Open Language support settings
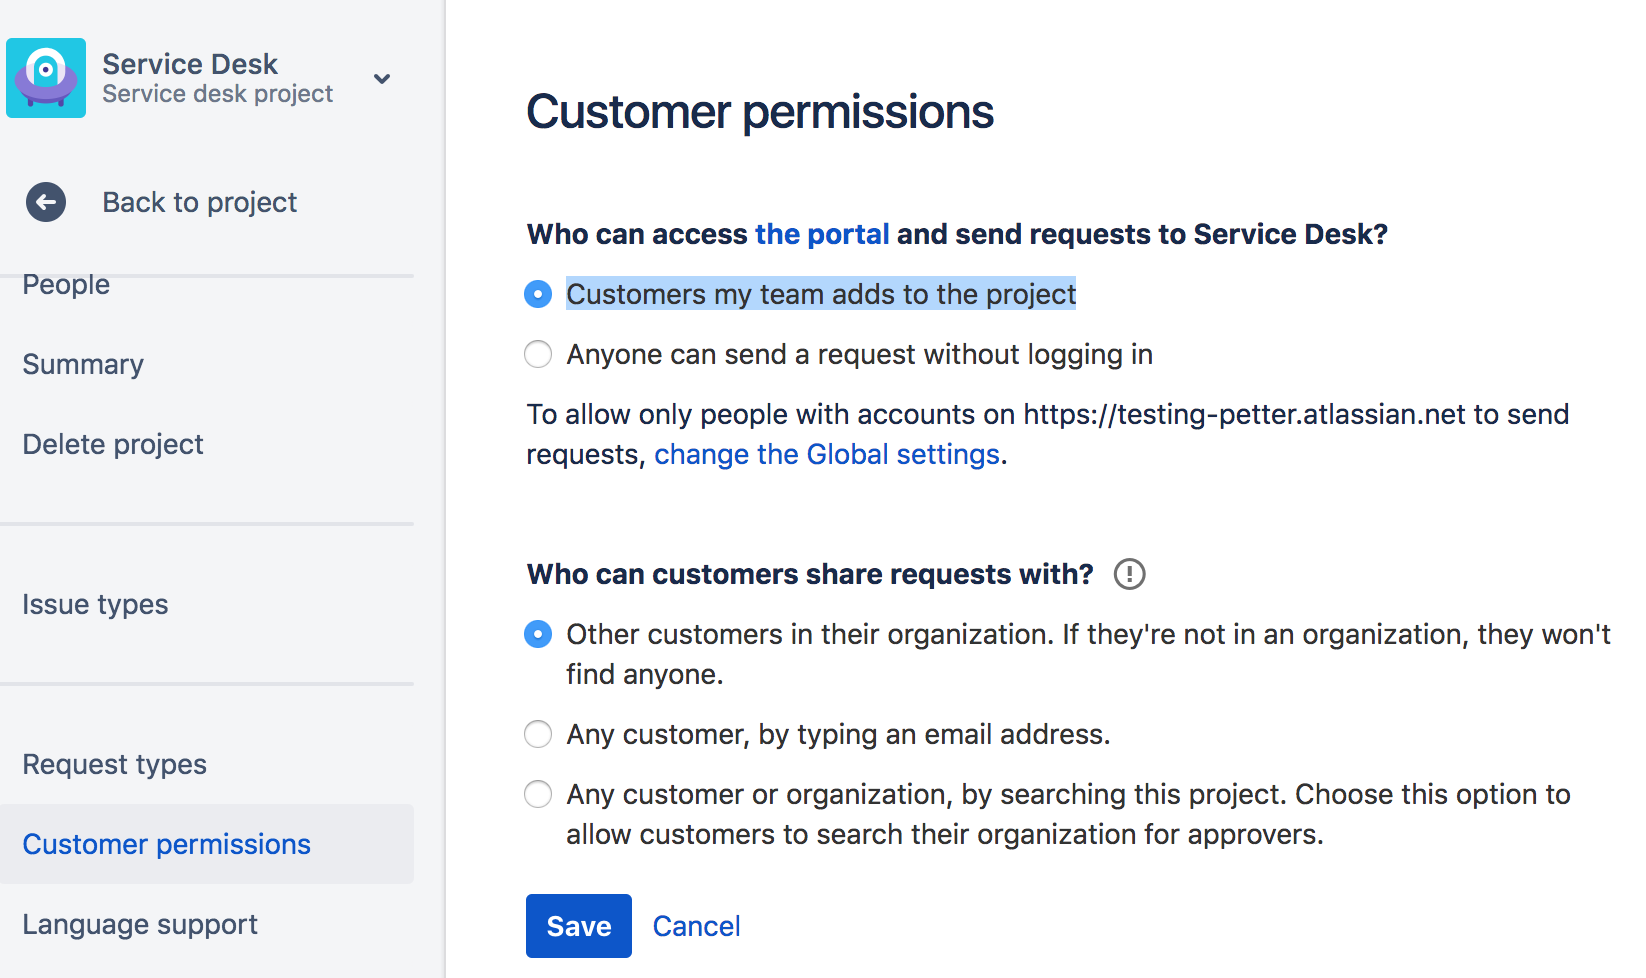1646x978 pixels. (x=140, y=924)
